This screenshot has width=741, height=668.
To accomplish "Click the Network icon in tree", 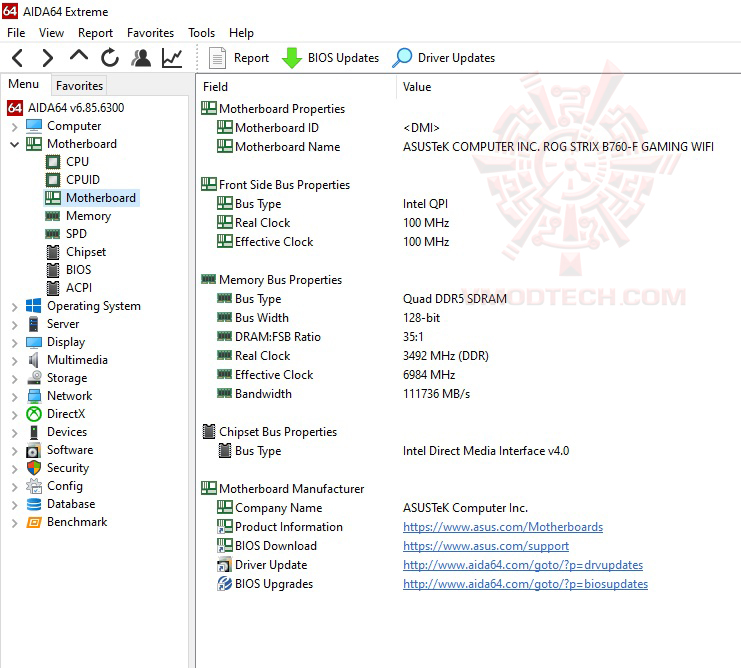I will pos(34,396).
